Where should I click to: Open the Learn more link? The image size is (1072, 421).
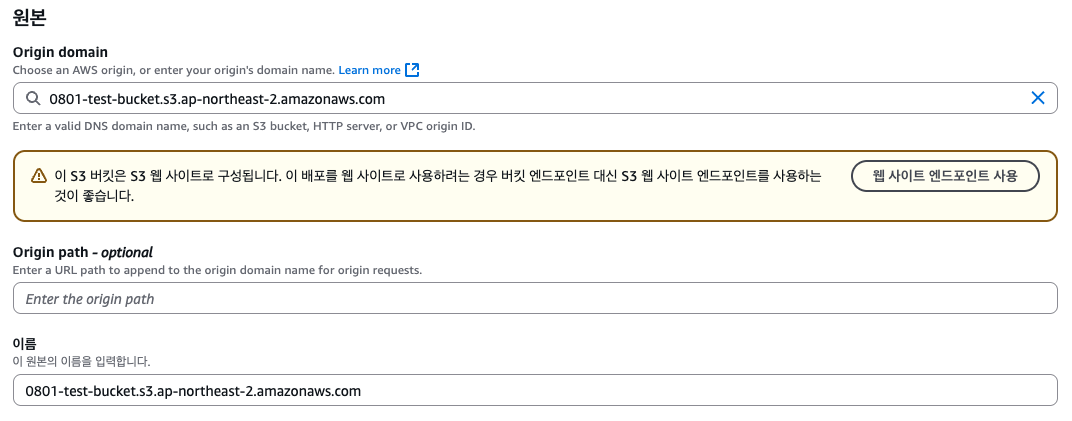(369, 70)
